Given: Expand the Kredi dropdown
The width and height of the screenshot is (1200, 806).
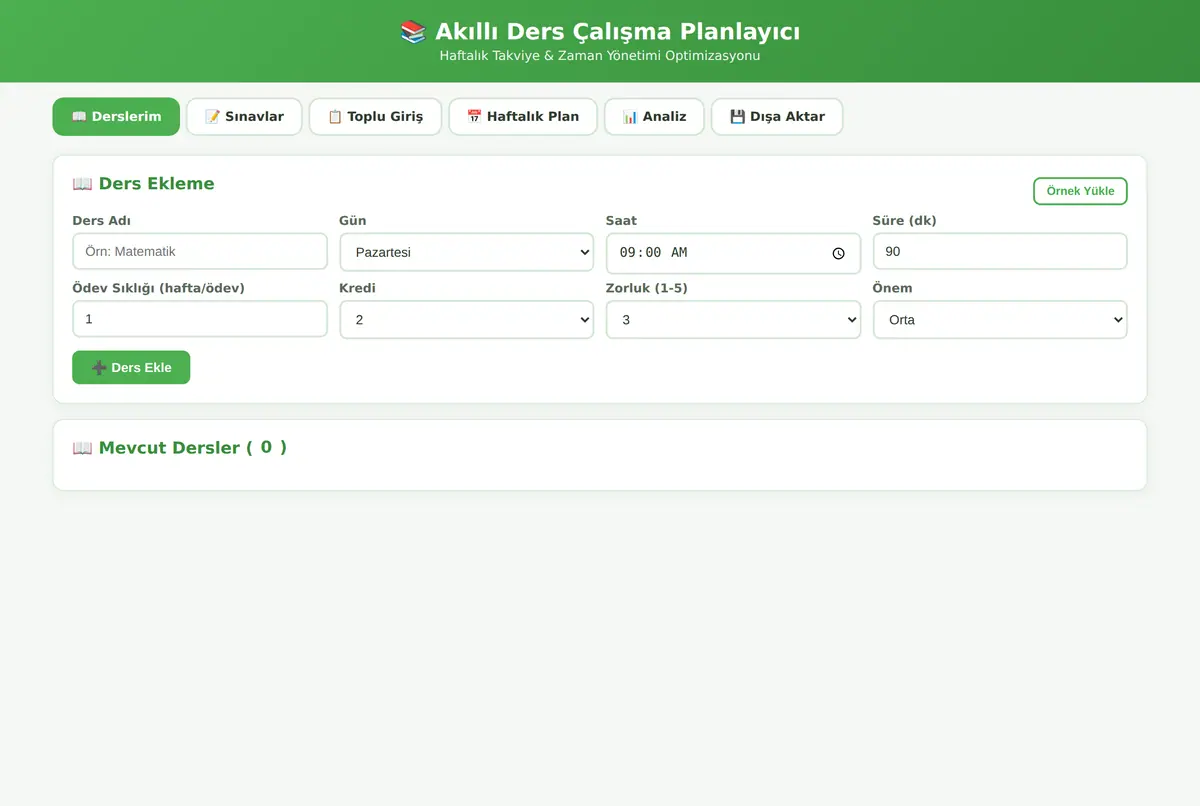Looking at the screenshot, I should click(467, 320).
